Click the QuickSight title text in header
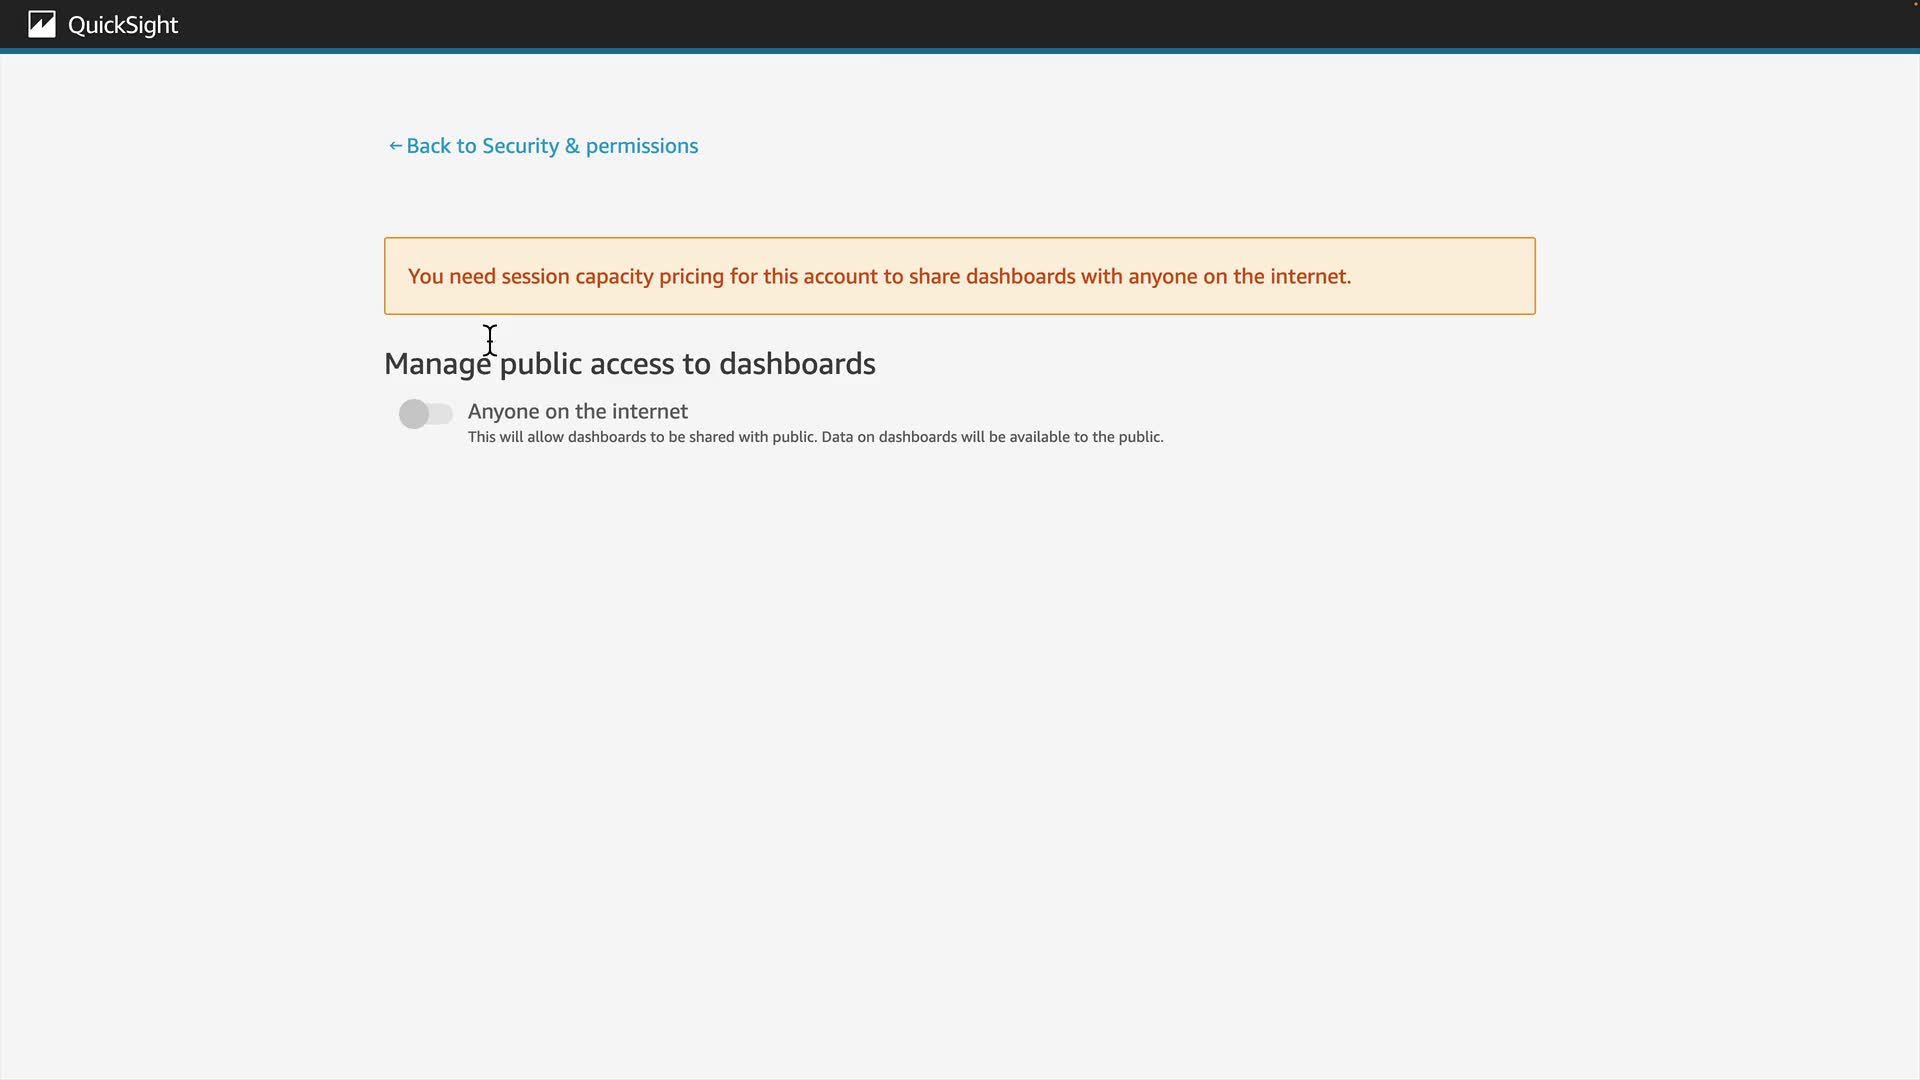This screenshot has width=1920, height=1080. (123, 25)
